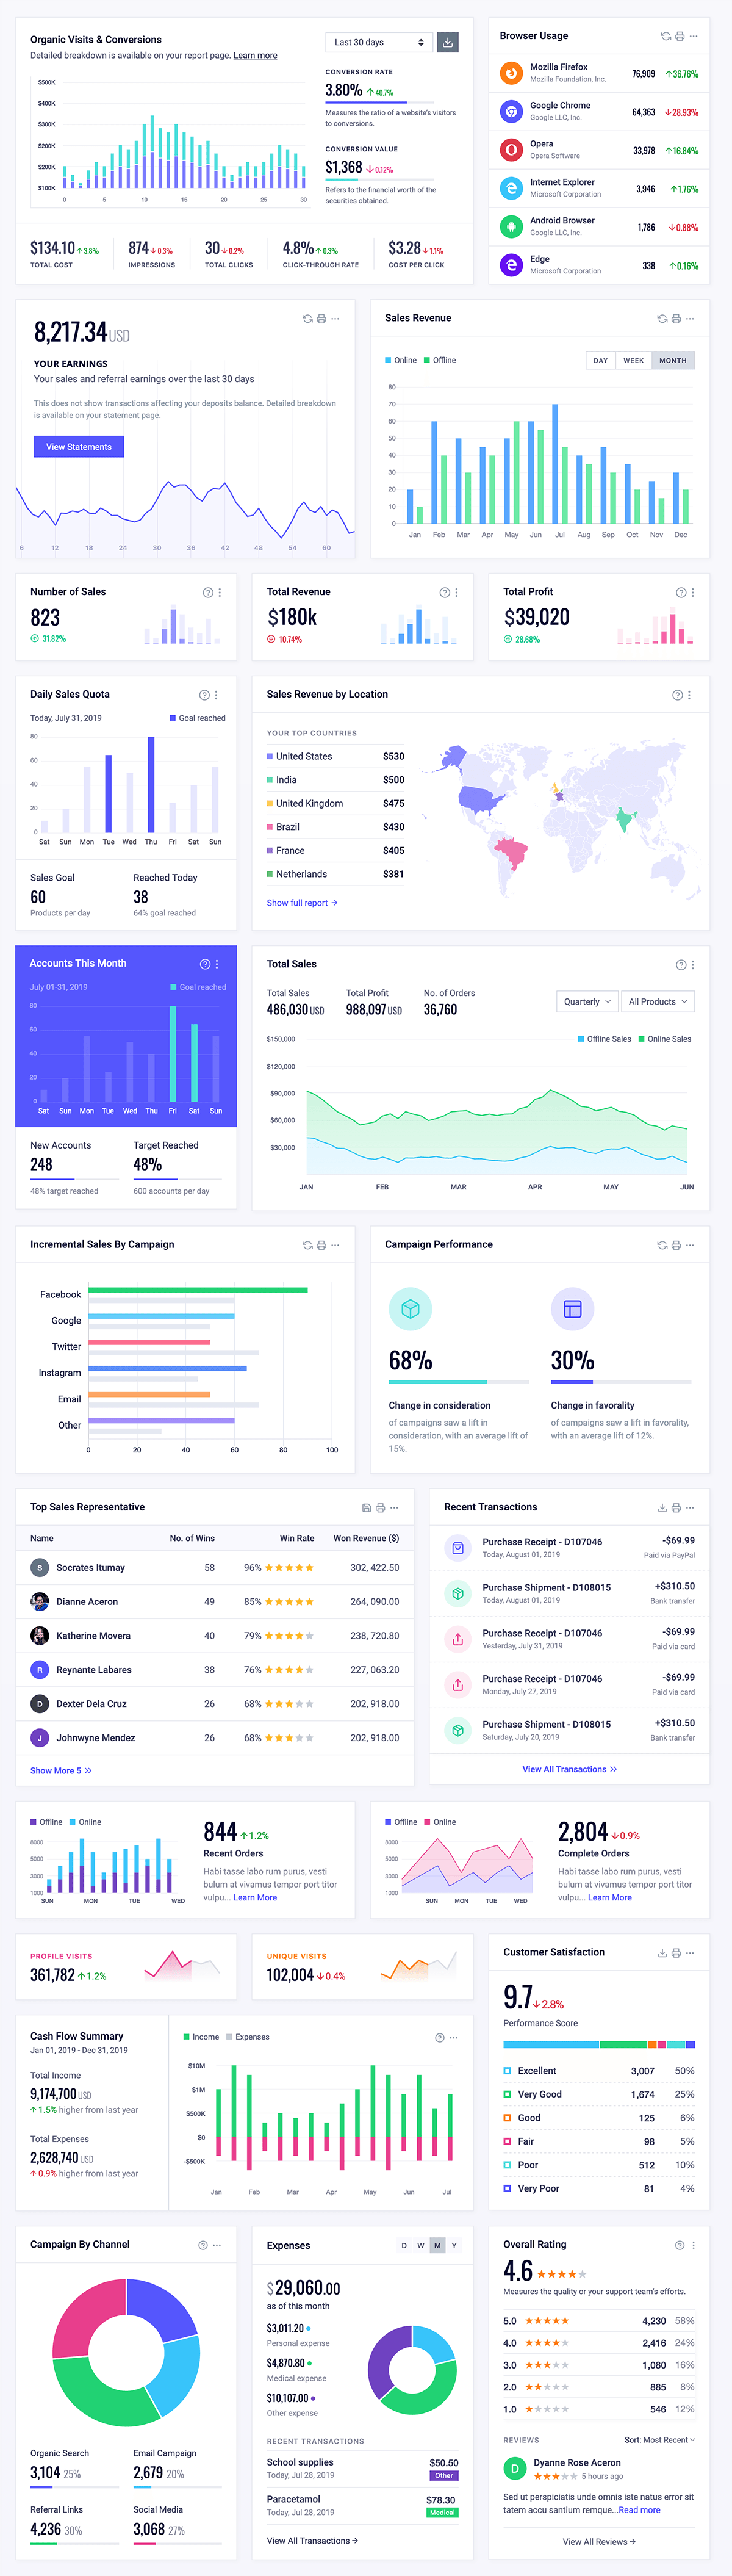Open the three-dot menu on Campaign Performance
Screen dimensions: 732x2576
[x=691, y=1245]
